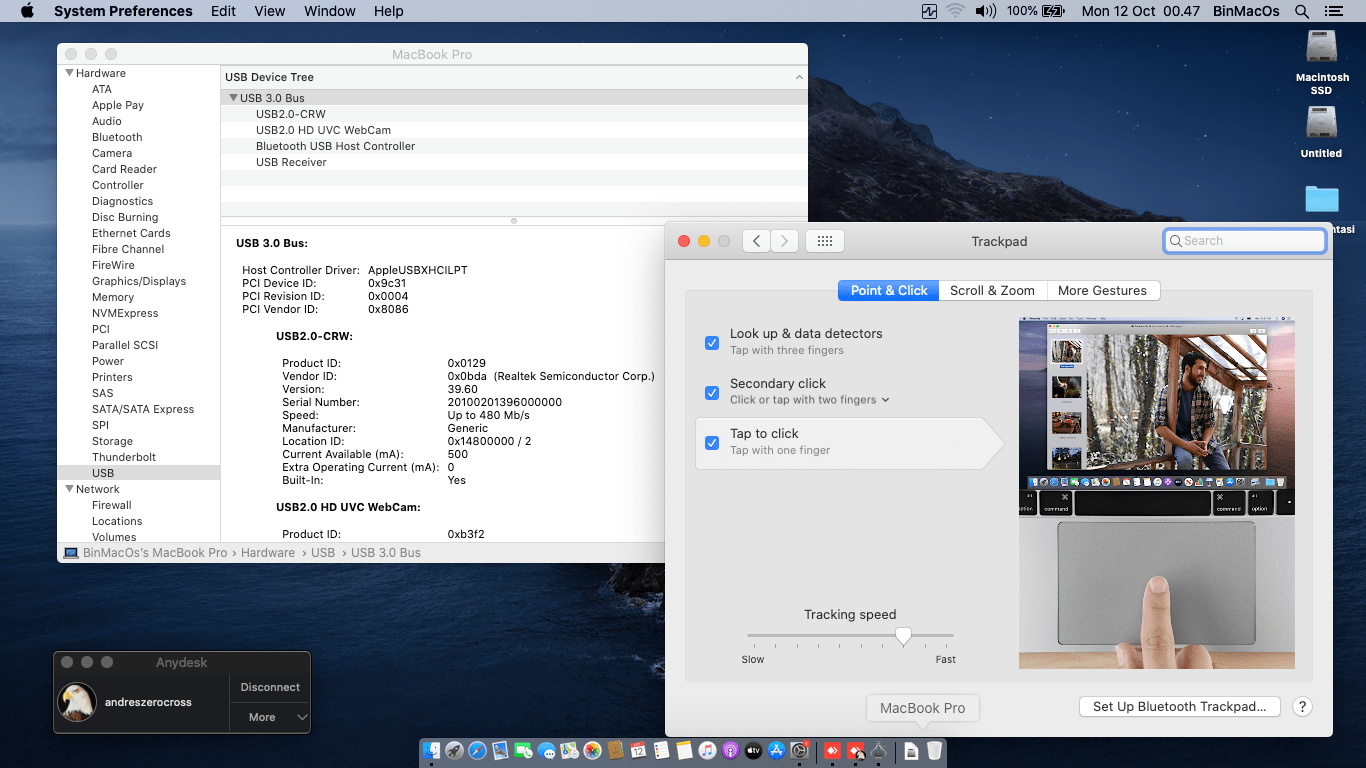Screen dimensions: 1366x768
Task: Open Finder from the Dock
Action: coord(430,750)
